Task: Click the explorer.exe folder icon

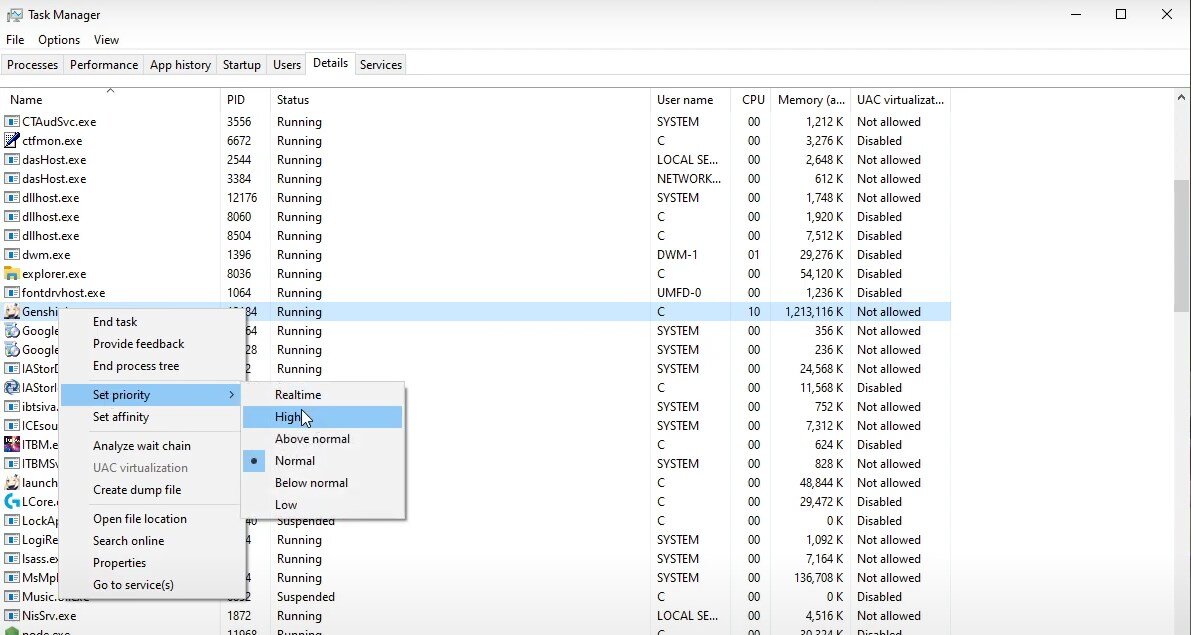Action: [12, 274]
